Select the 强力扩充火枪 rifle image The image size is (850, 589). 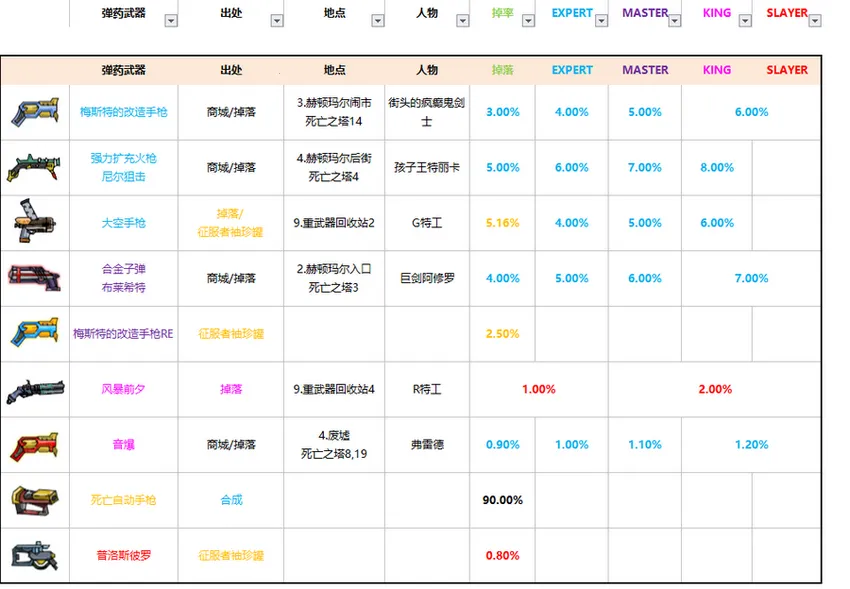pos(34,167)
